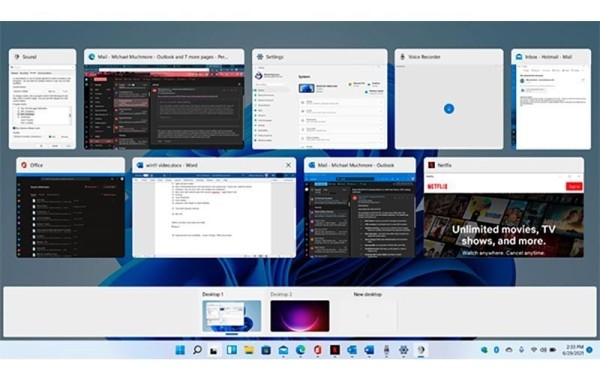600x390 pixels.
Task: Open Outlook from the taskbar
Action: pos(352,350)
